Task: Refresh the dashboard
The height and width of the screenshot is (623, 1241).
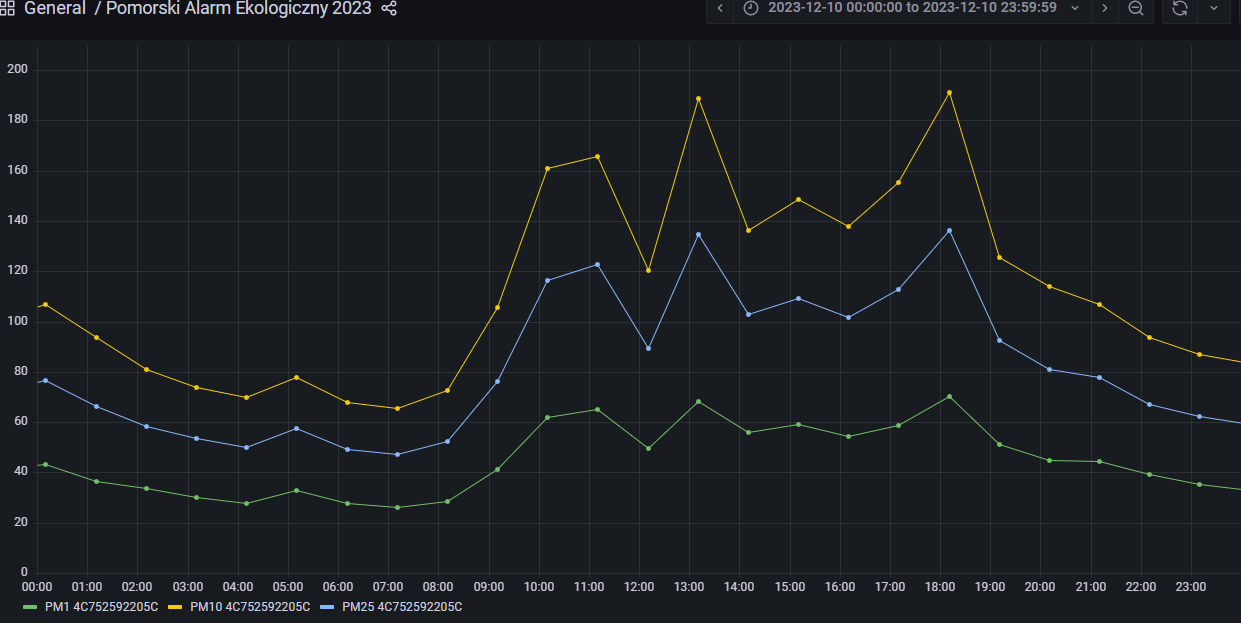Action: [1179, 8]
